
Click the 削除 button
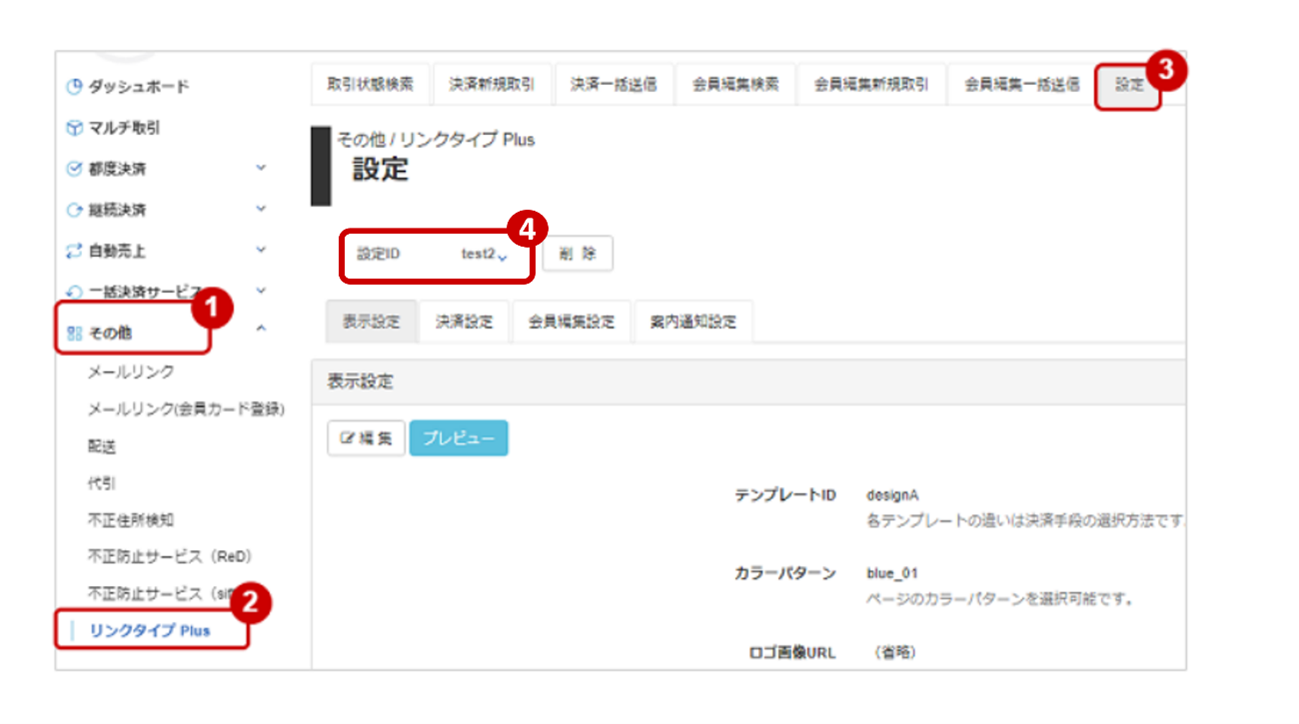point(578,253)
